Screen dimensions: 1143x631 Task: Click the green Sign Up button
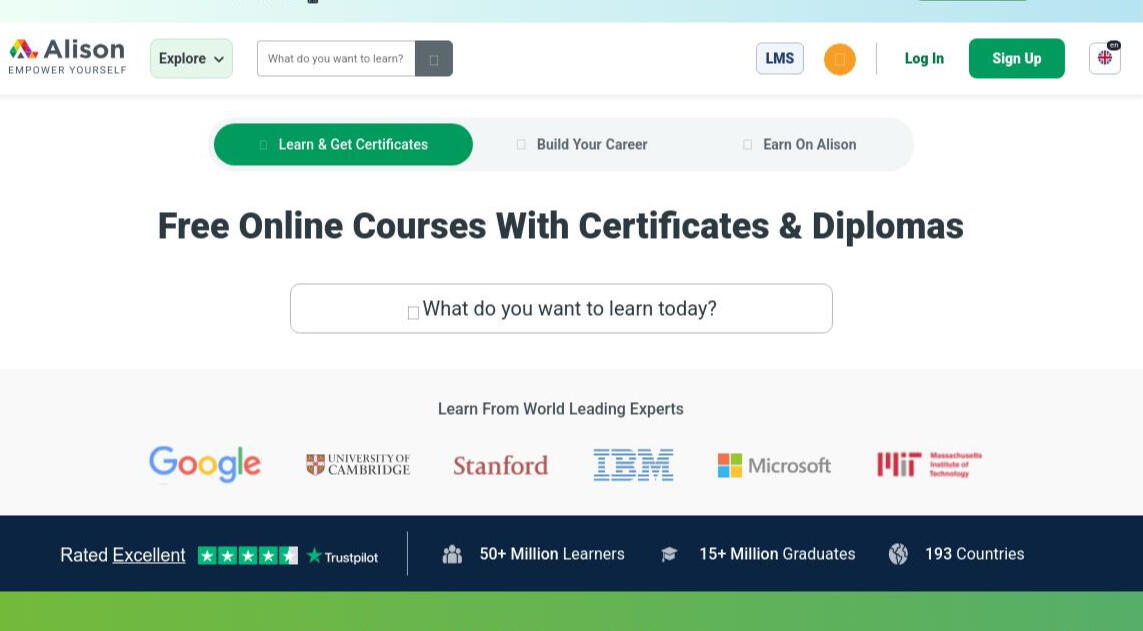click(x=1016, y=58)
